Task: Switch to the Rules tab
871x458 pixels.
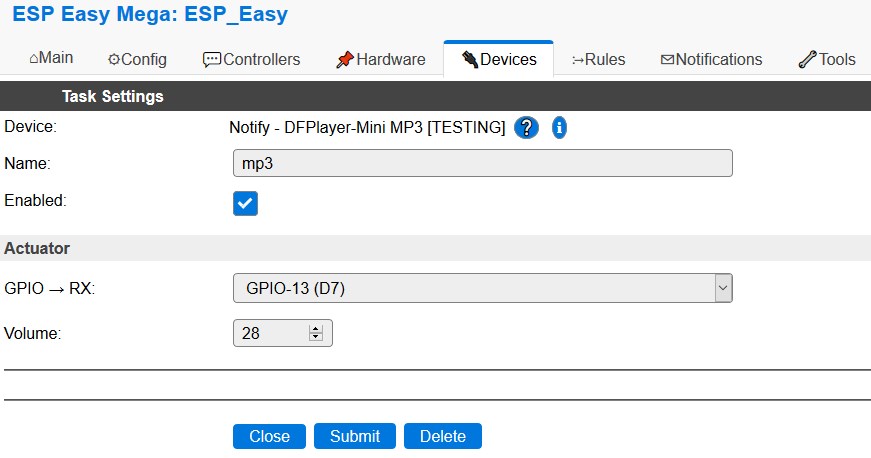Action: click(598, 60)
